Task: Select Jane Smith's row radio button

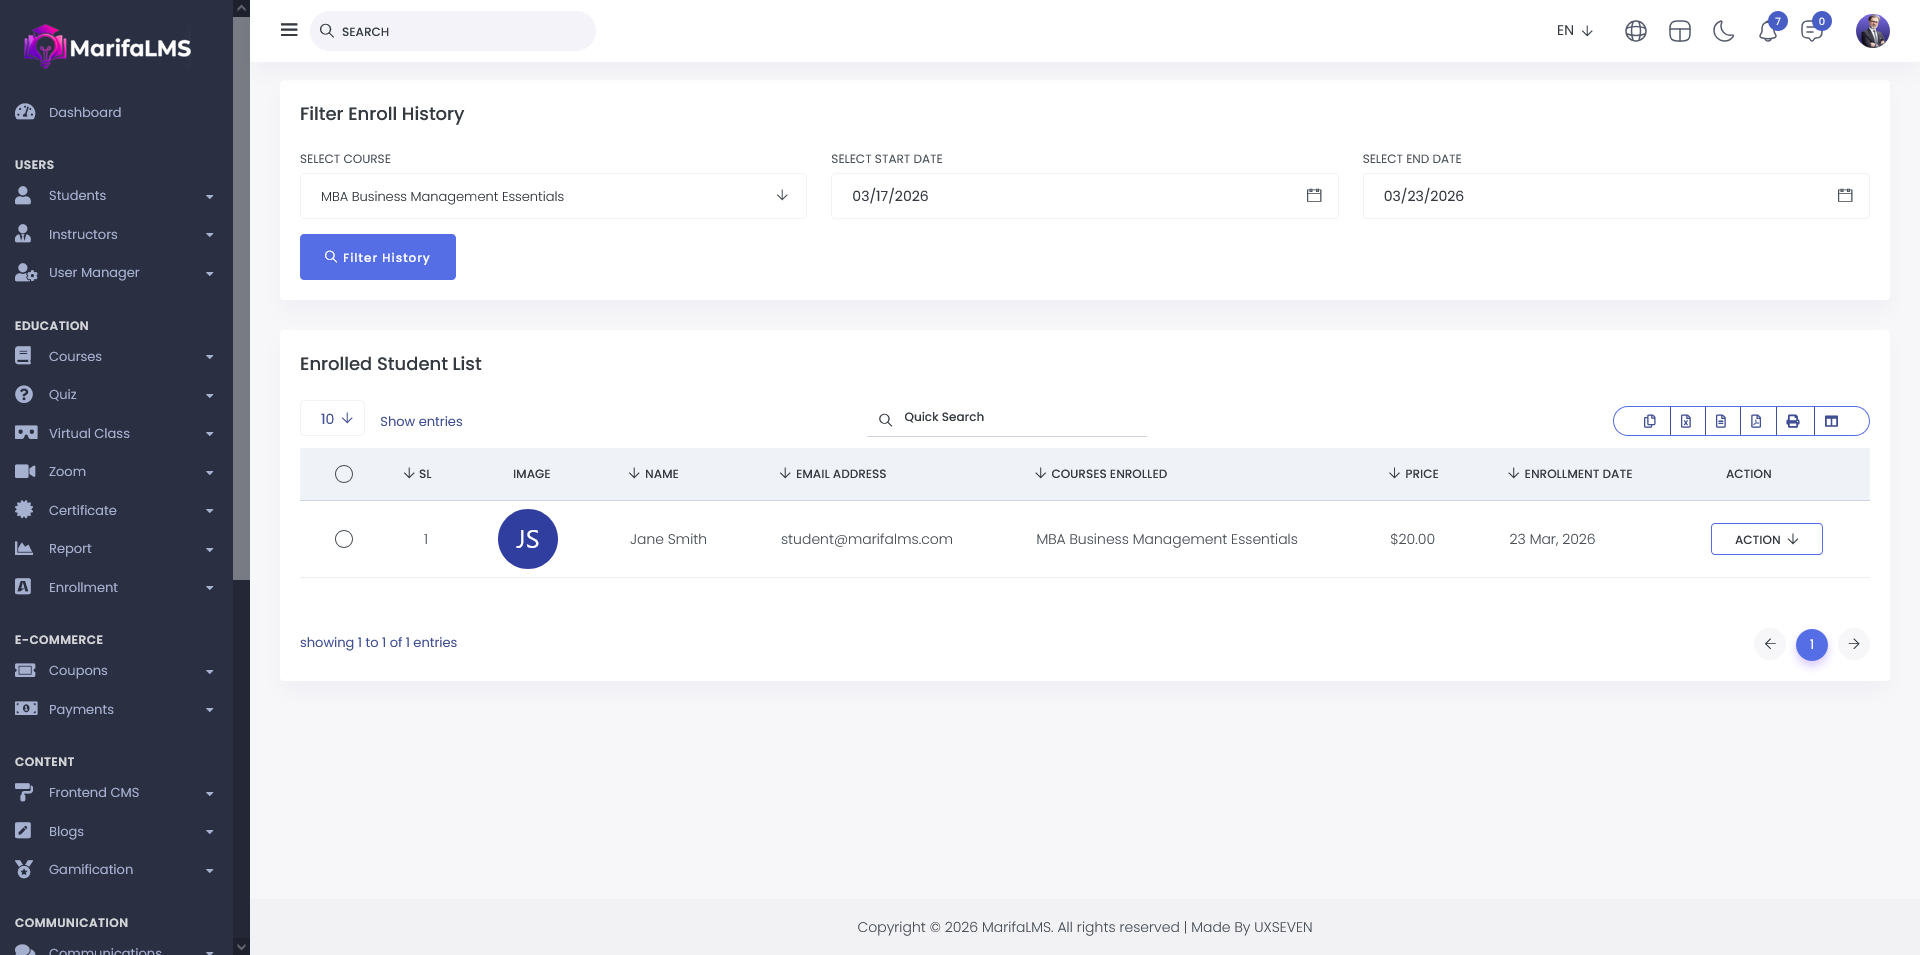Action: (x=344, y=539)
